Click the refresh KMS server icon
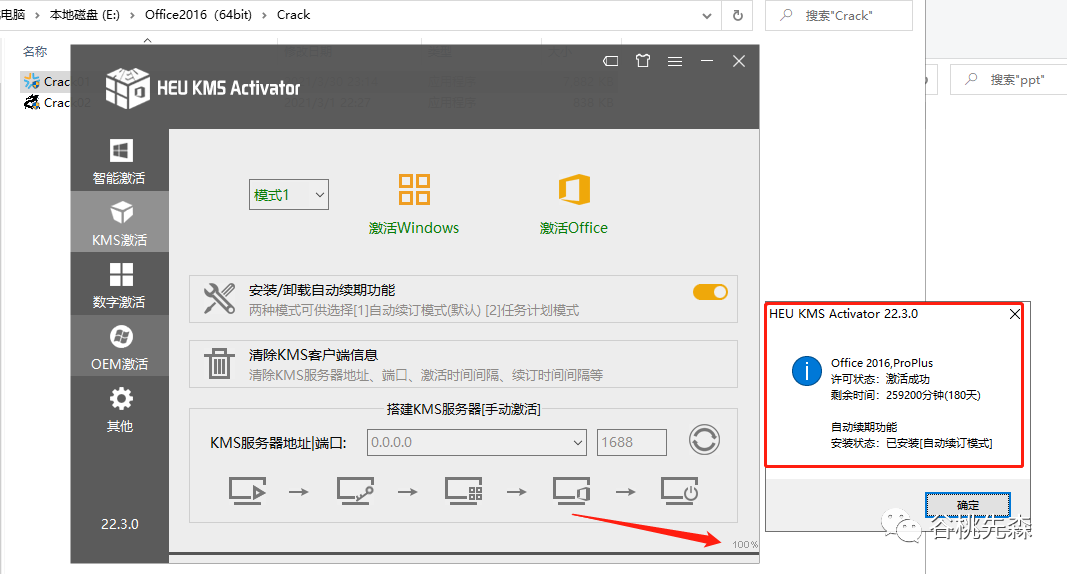Image resolution: width=1067 pixels, height=574 pixels. click(x=704, y=440)
